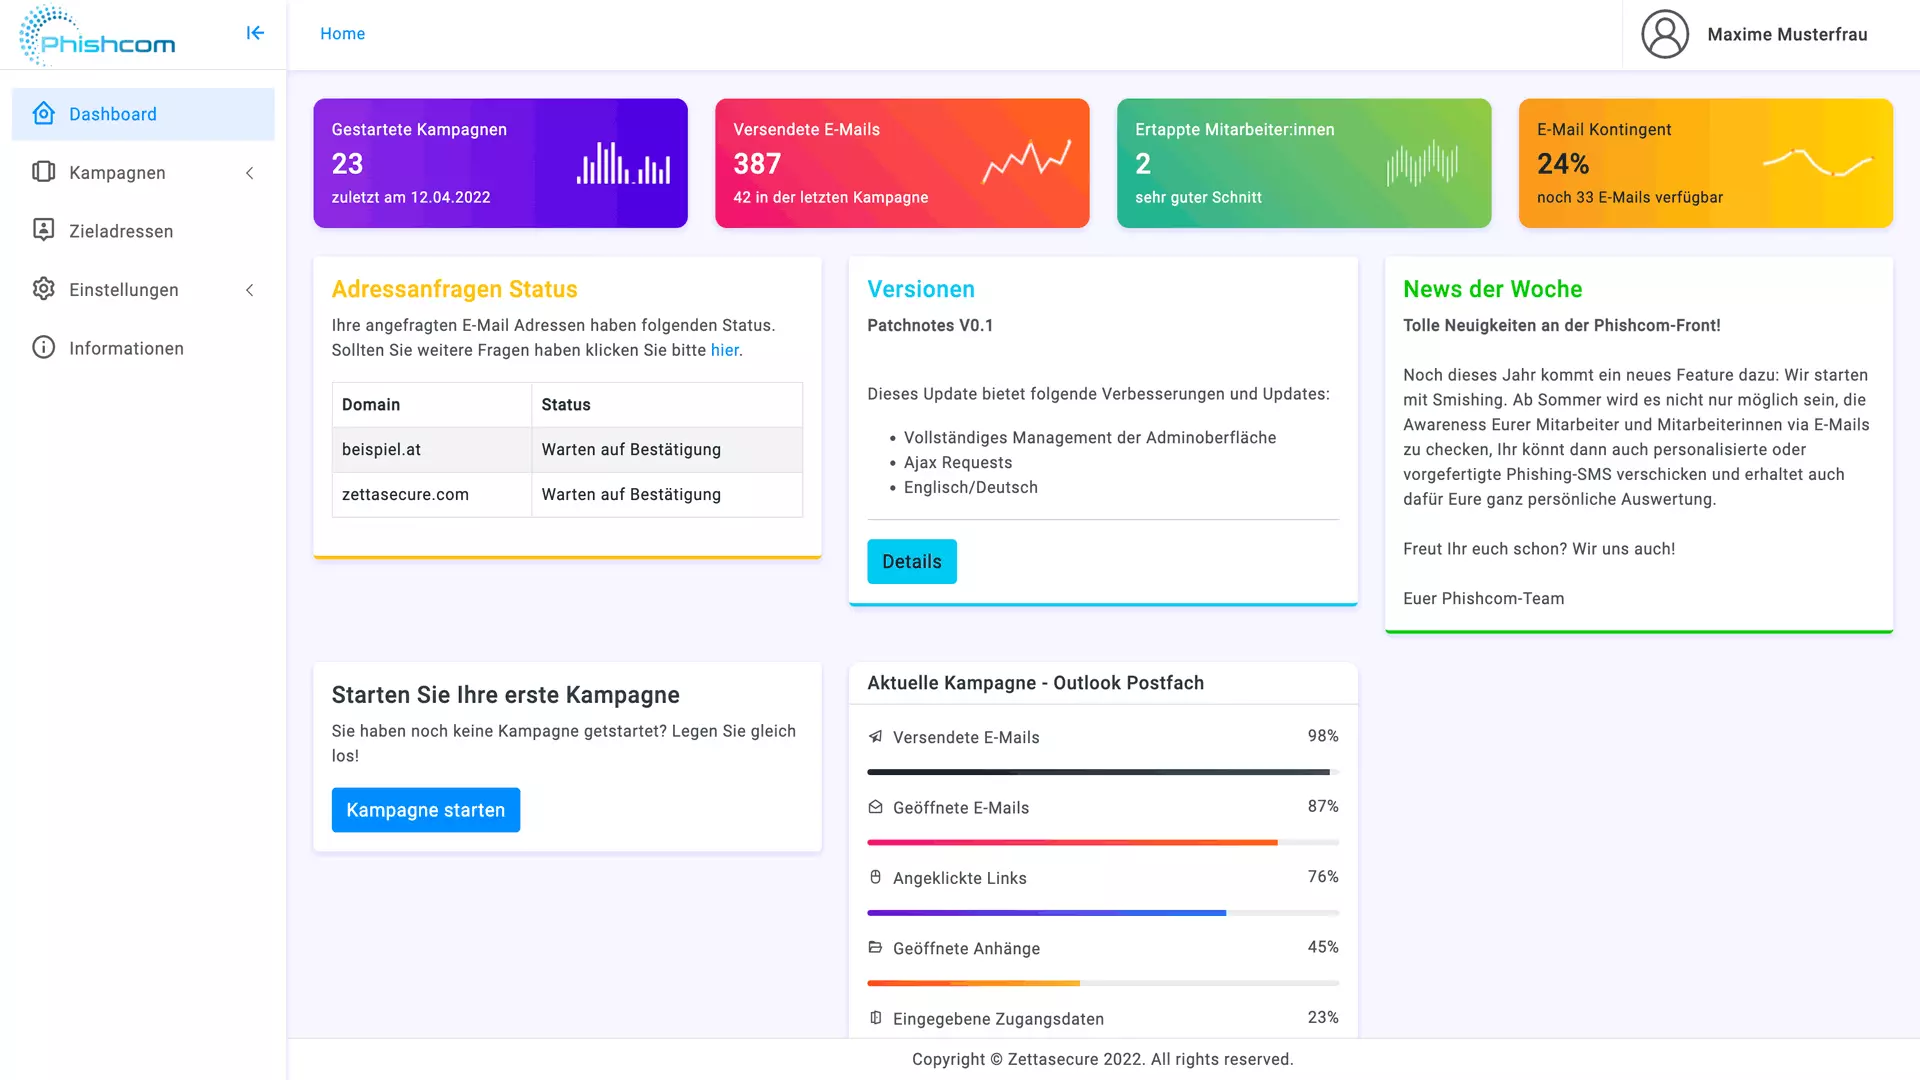This screenshot has width=1920, height=1080.
Task: Click the bar chart in Gestartete Kampagnen
Action: point(623,163)
